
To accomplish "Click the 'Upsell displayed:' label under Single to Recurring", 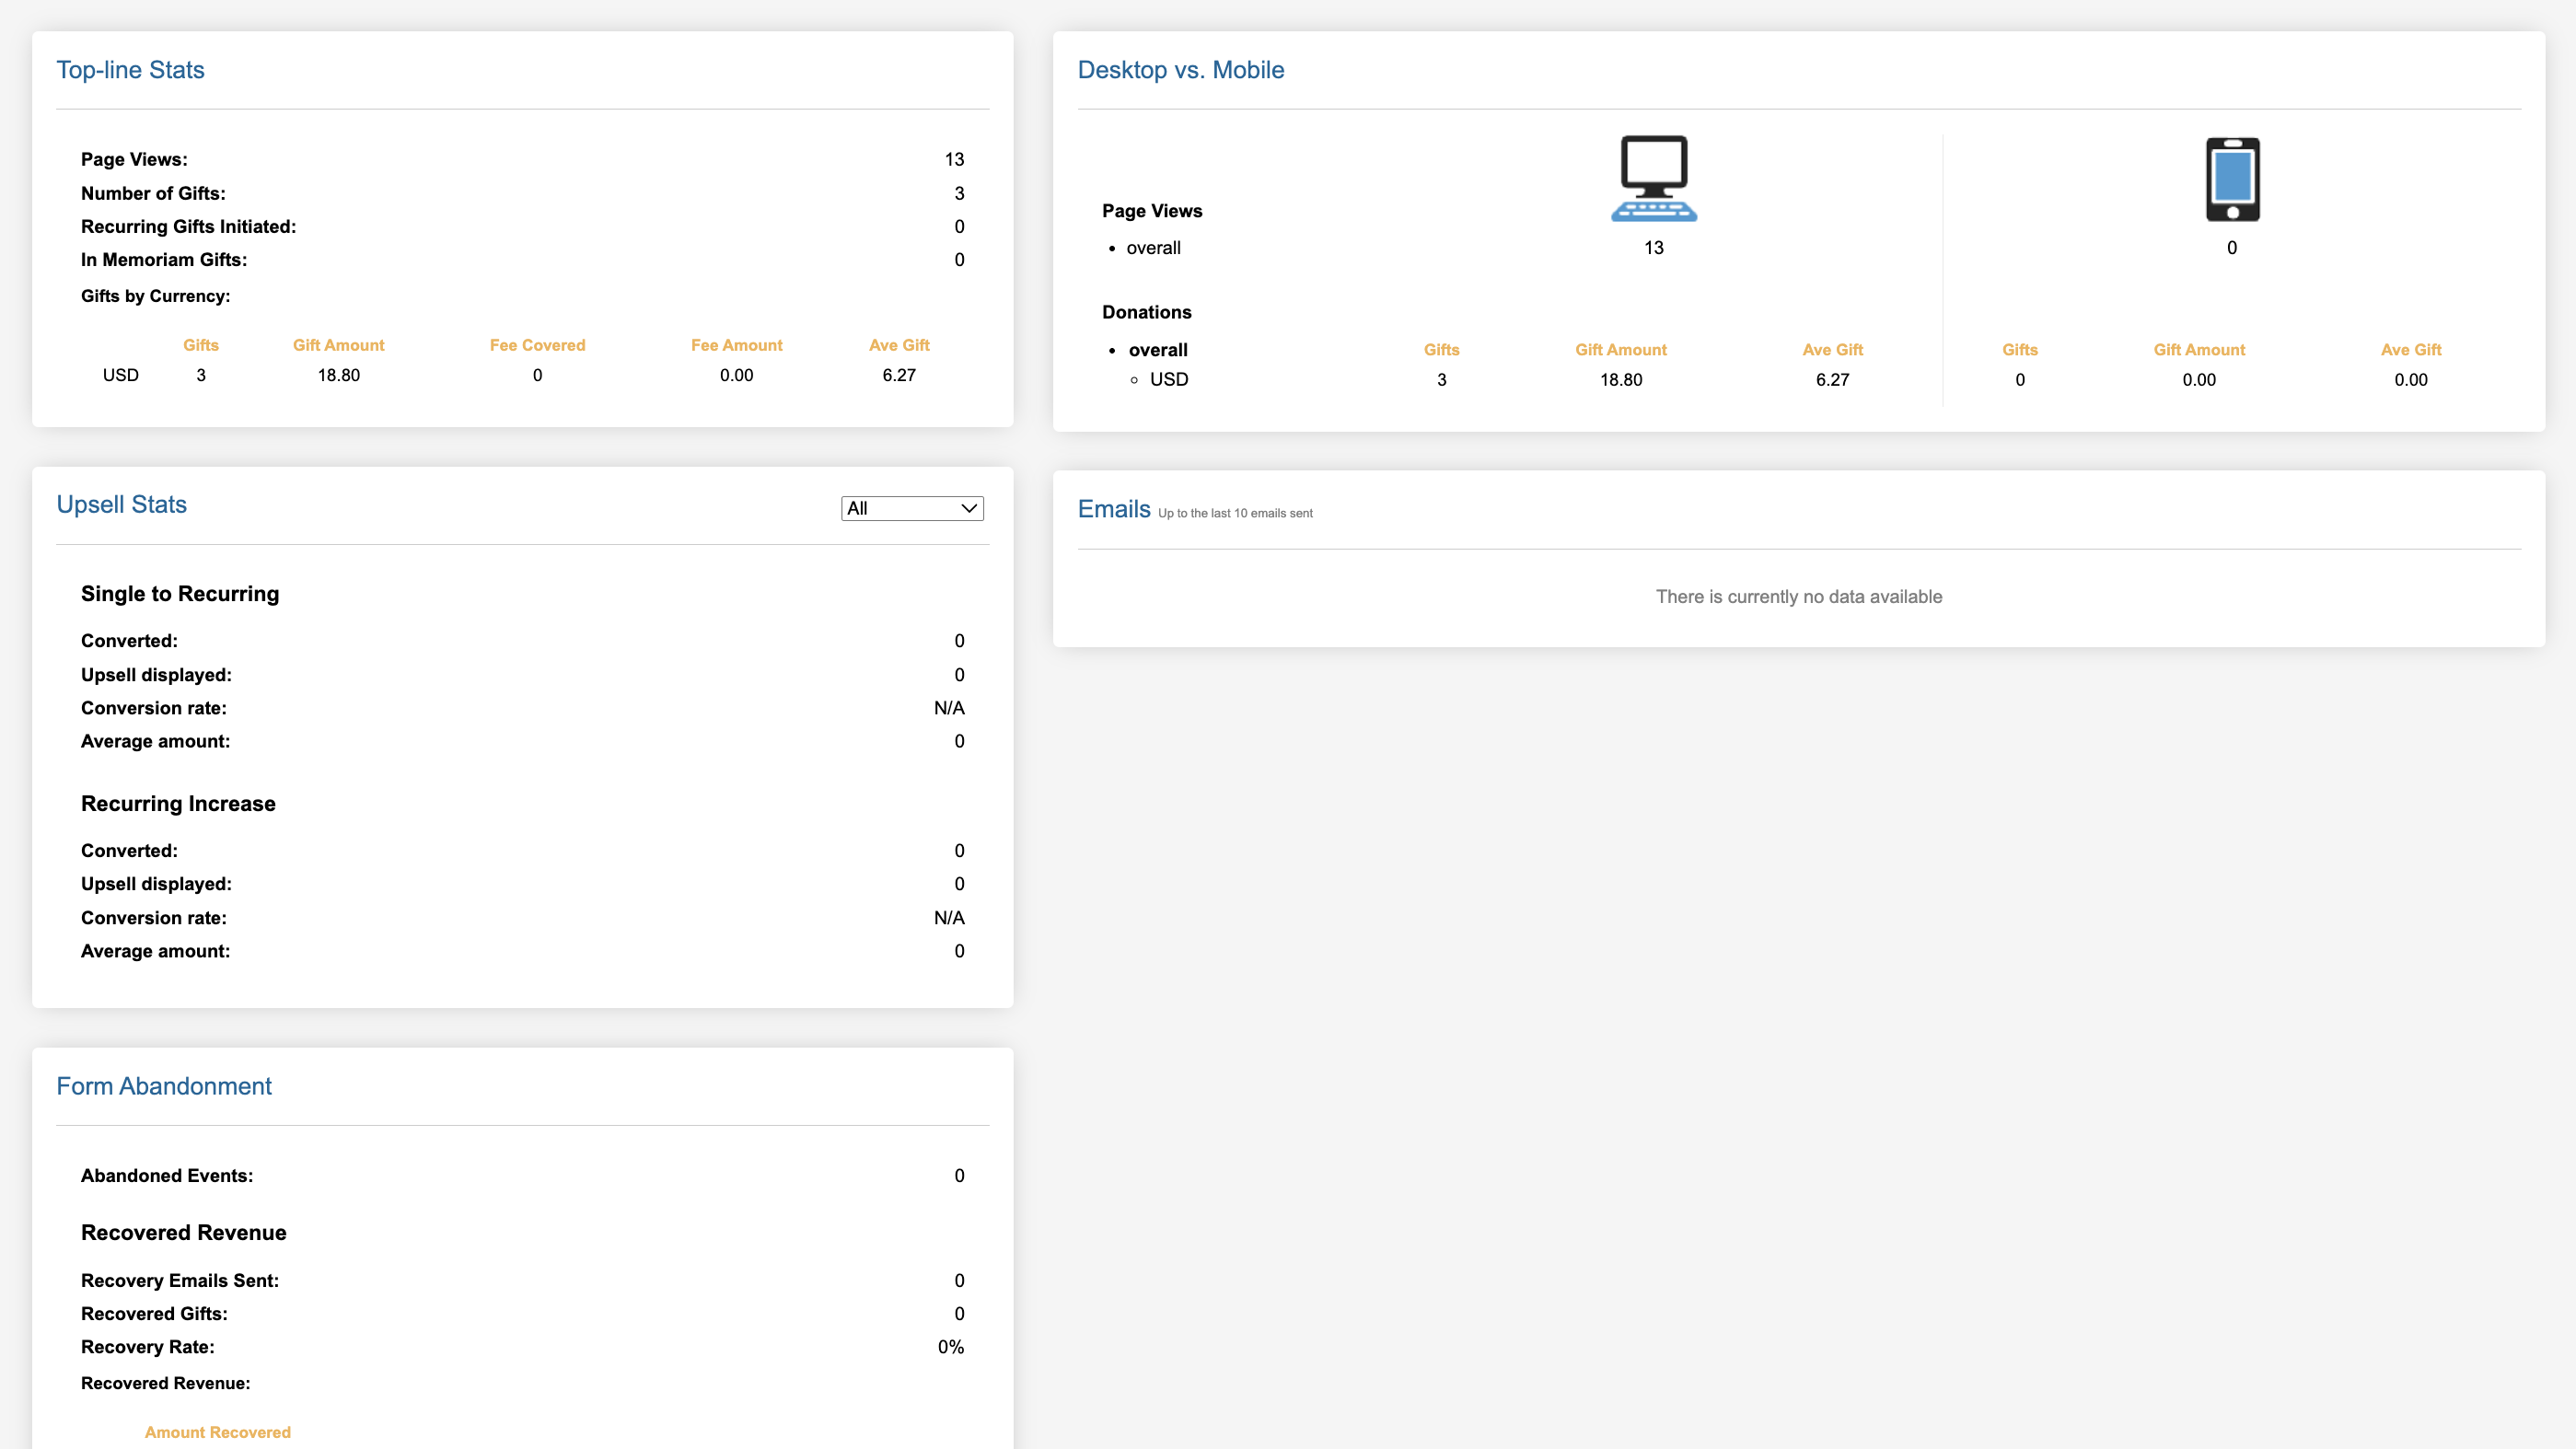I will pyautogui.click(x=156, y=674).
